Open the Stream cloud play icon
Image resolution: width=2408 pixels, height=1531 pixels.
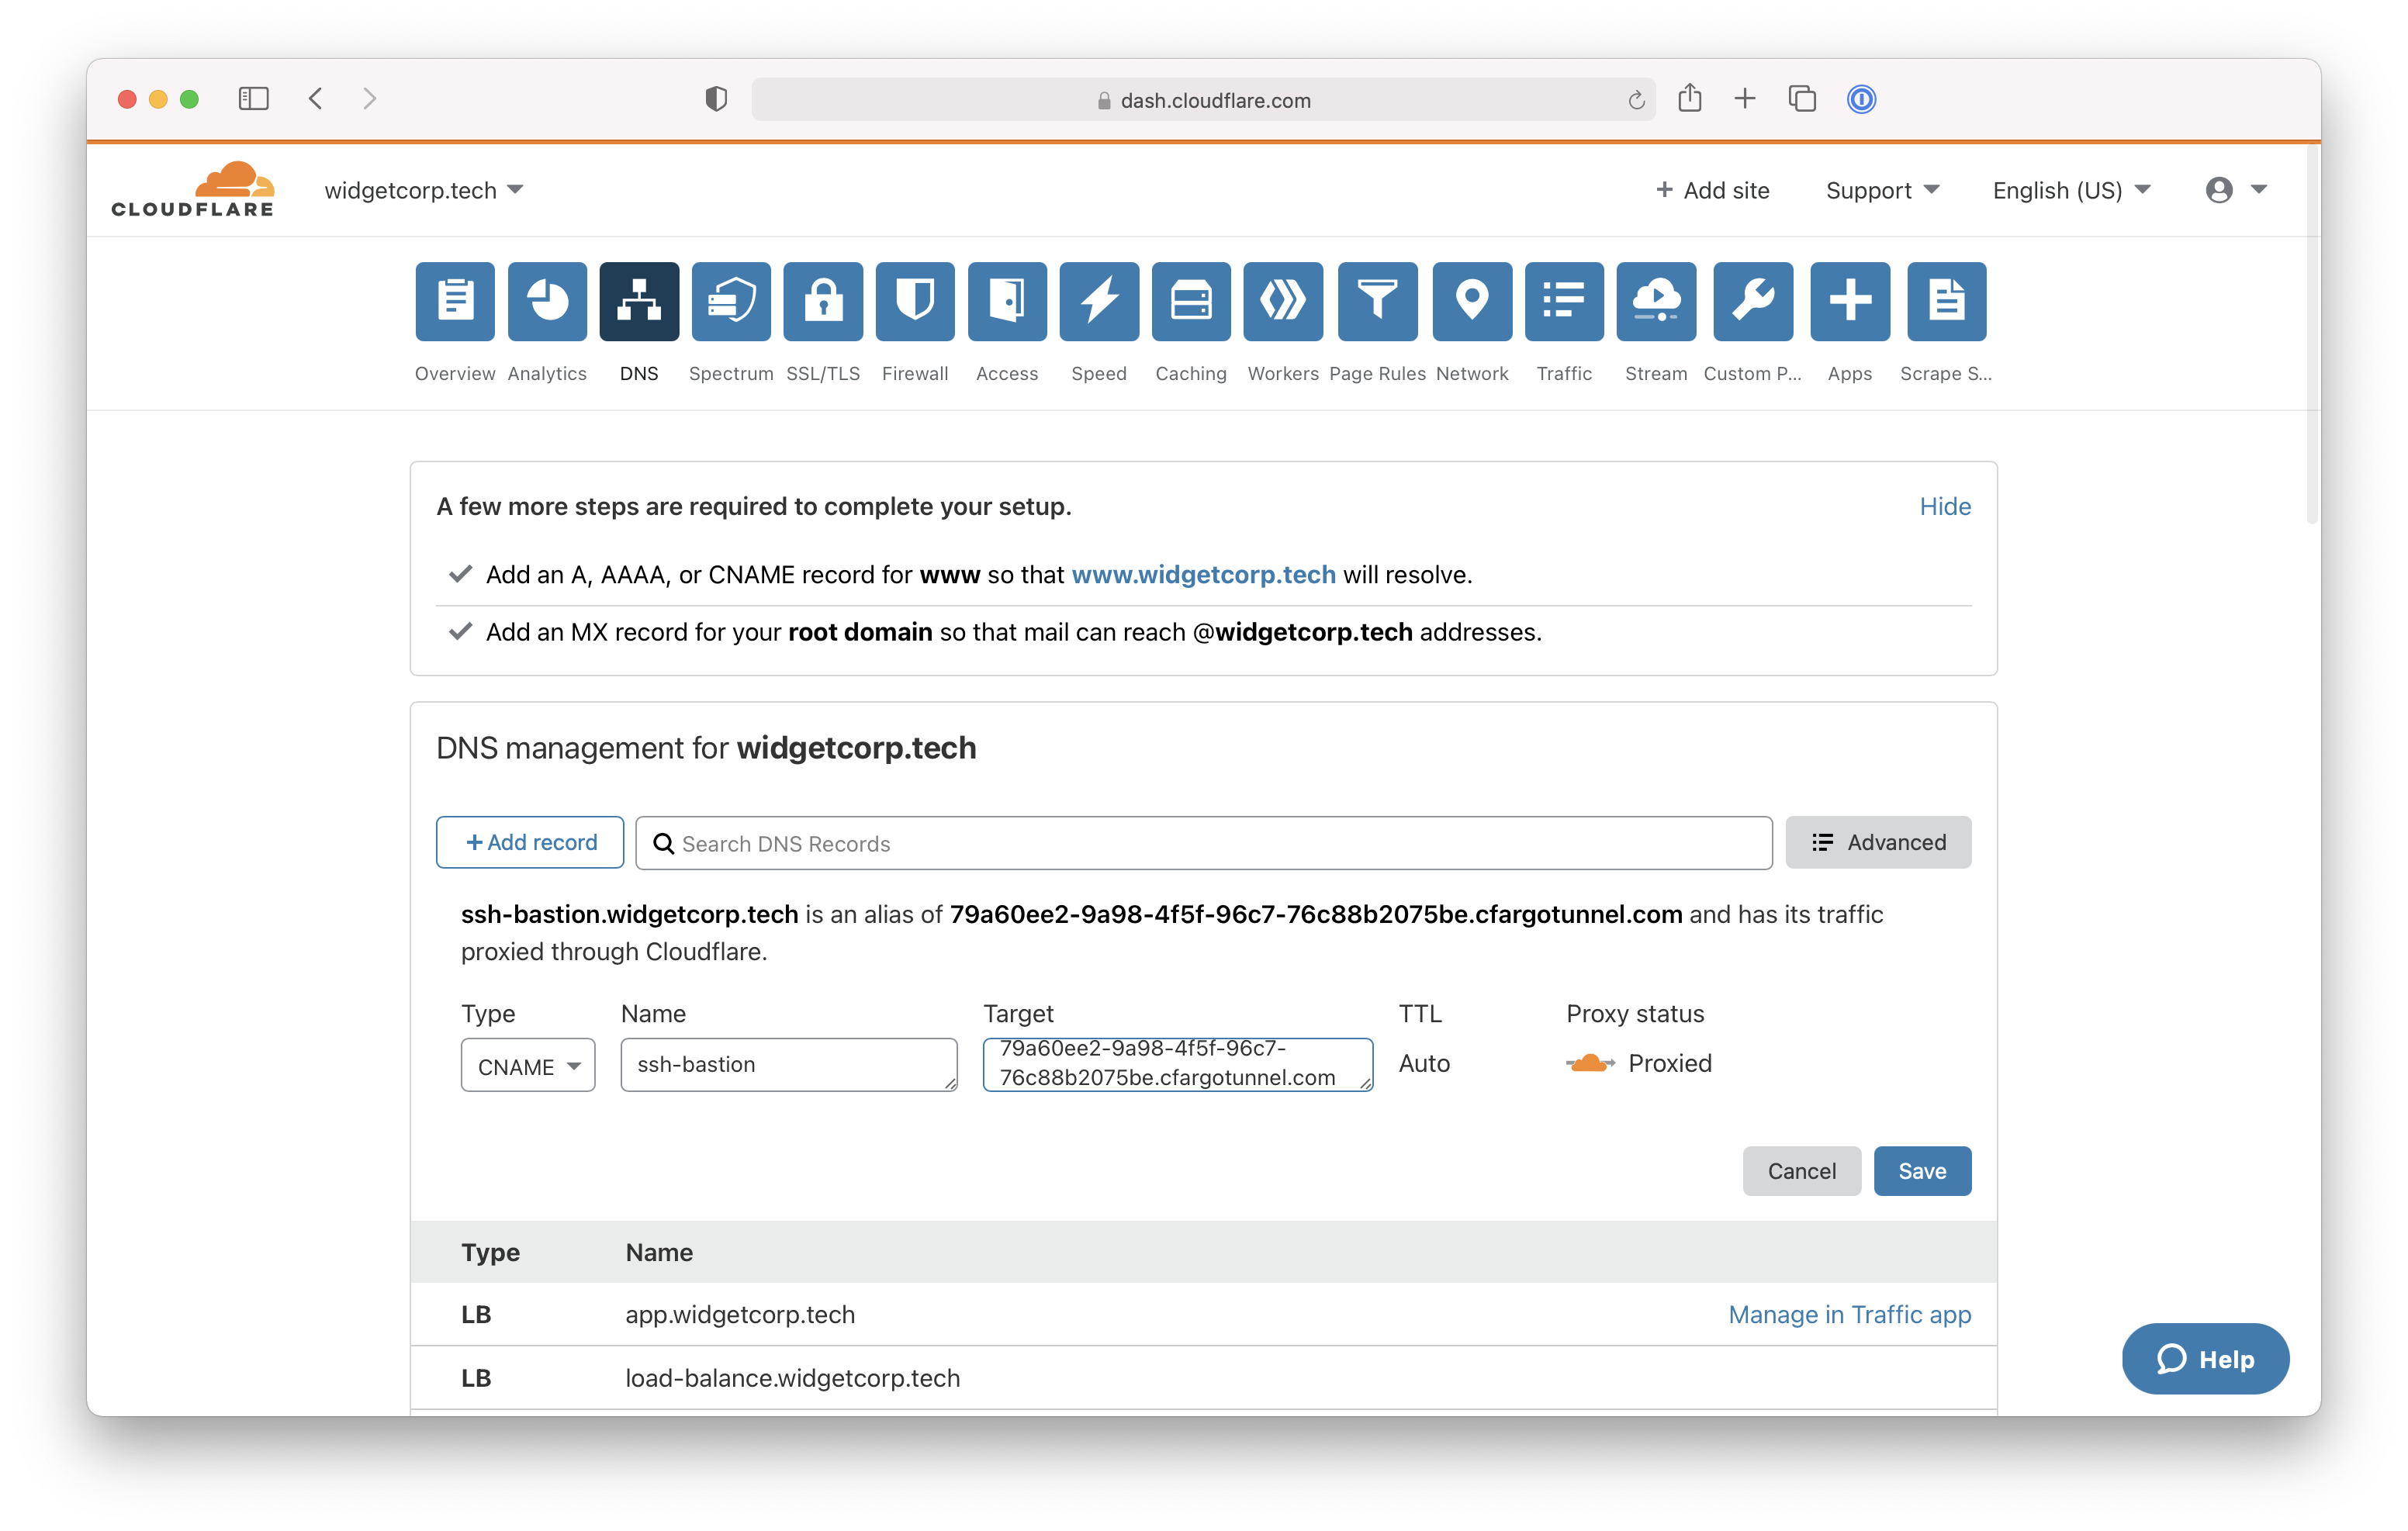click(x=1656, y=301)
